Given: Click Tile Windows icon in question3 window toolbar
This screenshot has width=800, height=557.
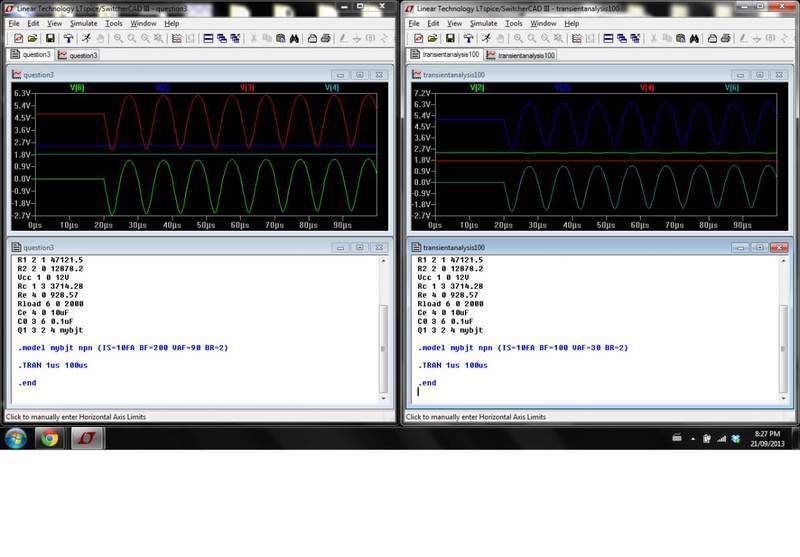Looking at the screenshot, I should (208, 38).
